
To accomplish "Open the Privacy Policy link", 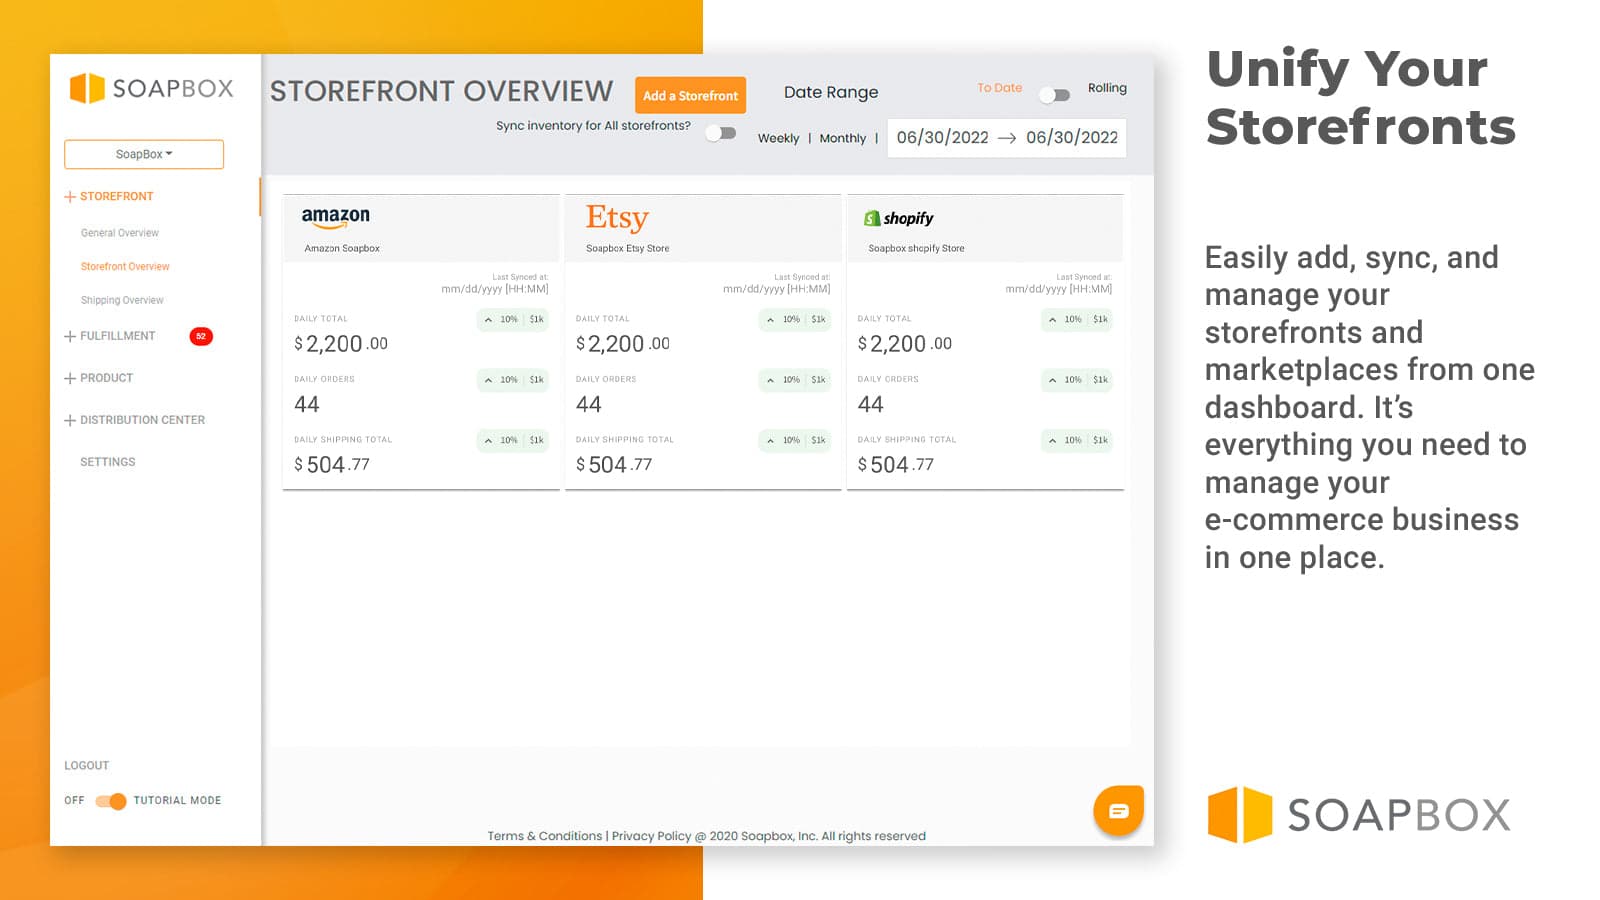I will pos(649,836).
